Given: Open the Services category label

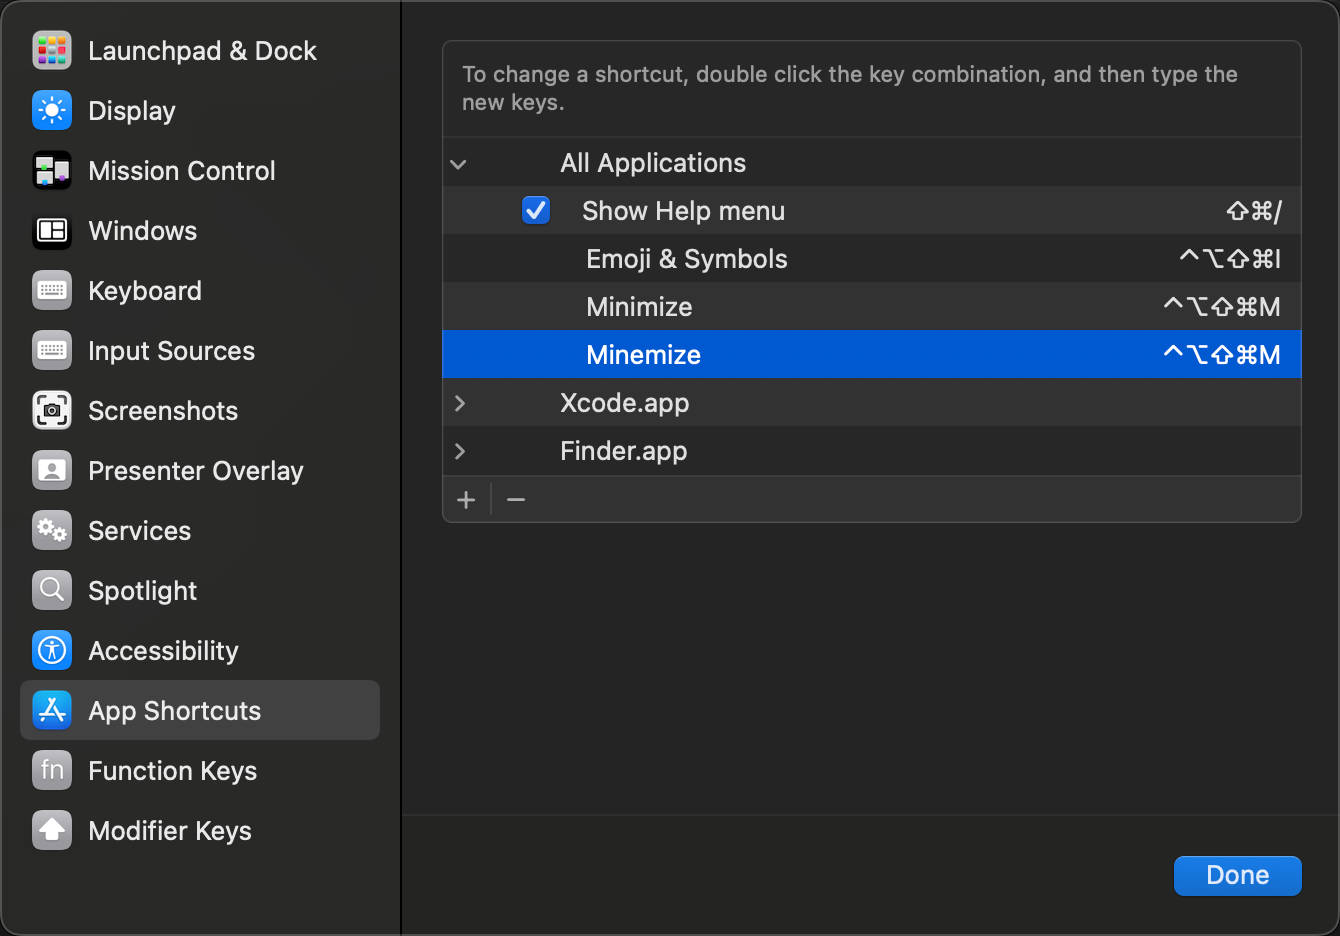Looking at the screenshot, I should coord(140,531).
